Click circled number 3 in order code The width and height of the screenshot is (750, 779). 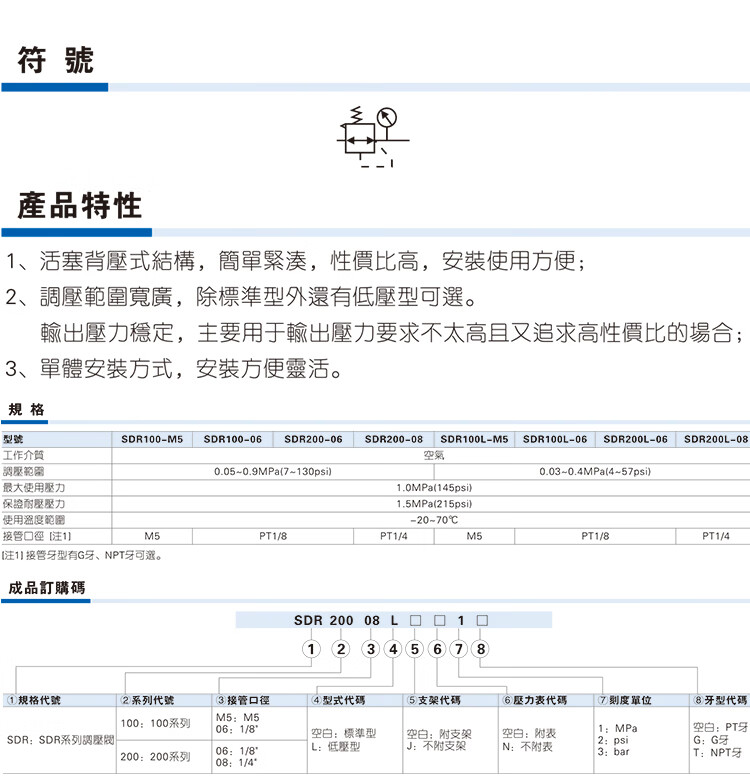coord(371,650)
